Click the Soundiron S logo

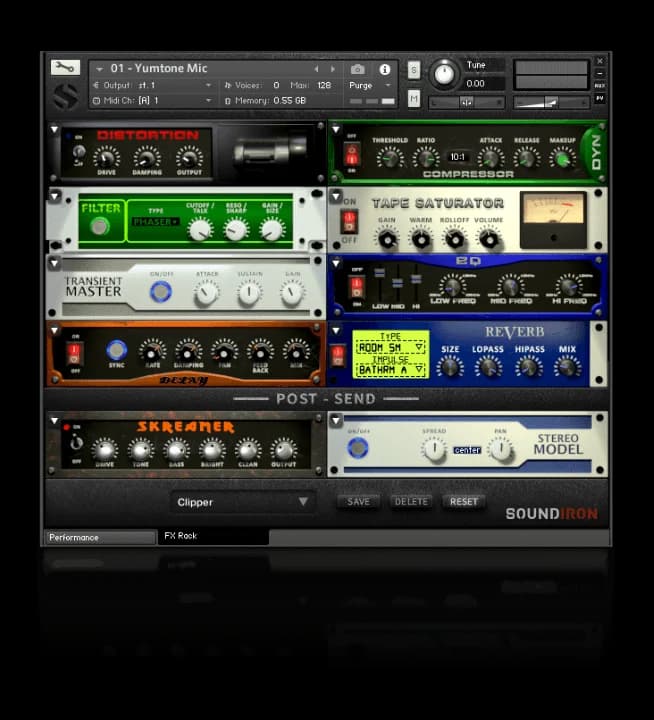tap(65, 96)
